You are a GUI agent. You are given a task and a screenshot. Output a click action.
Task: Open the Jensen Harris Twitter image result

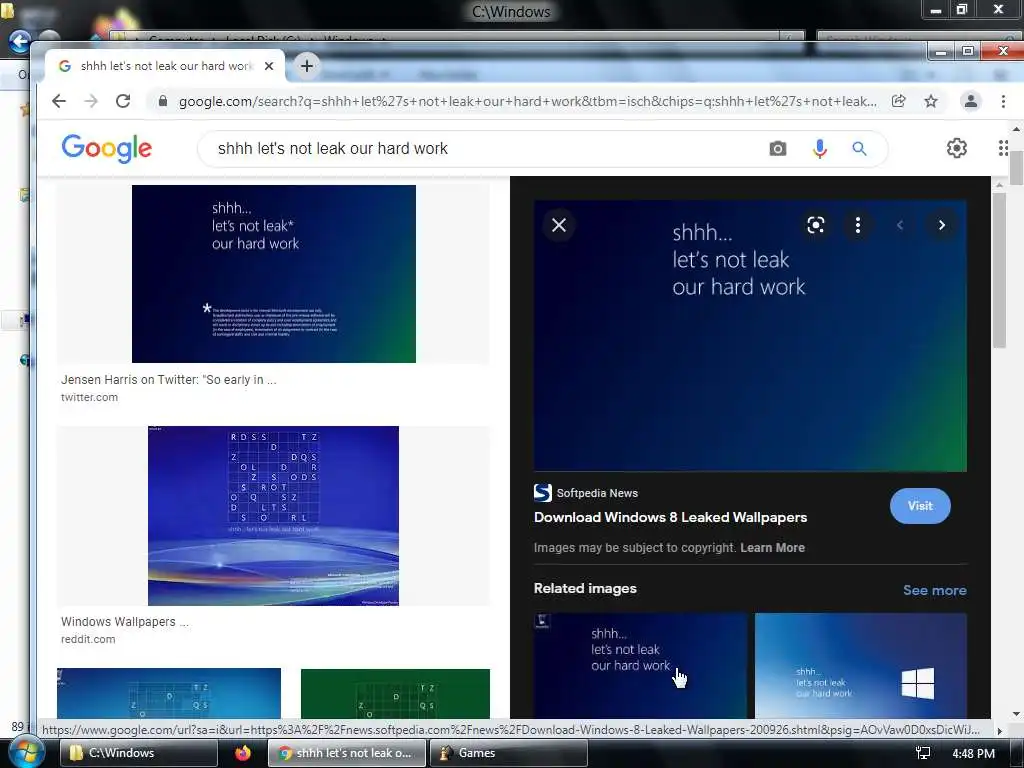click(274, 274)
